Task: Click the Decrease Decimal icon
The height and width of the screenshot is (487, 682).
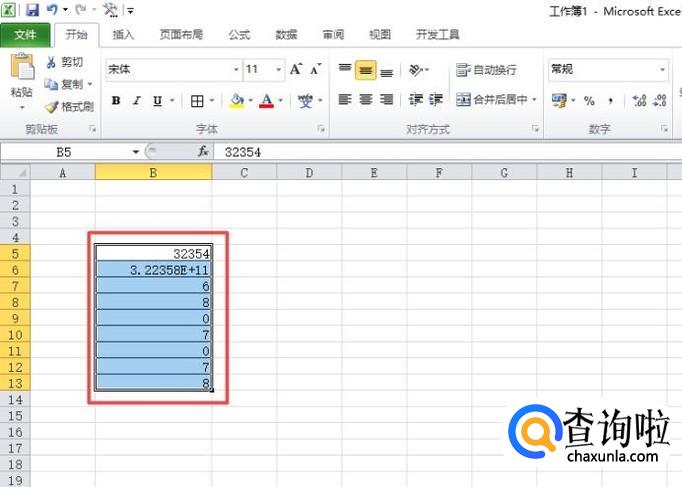Action: click(659, 101)
